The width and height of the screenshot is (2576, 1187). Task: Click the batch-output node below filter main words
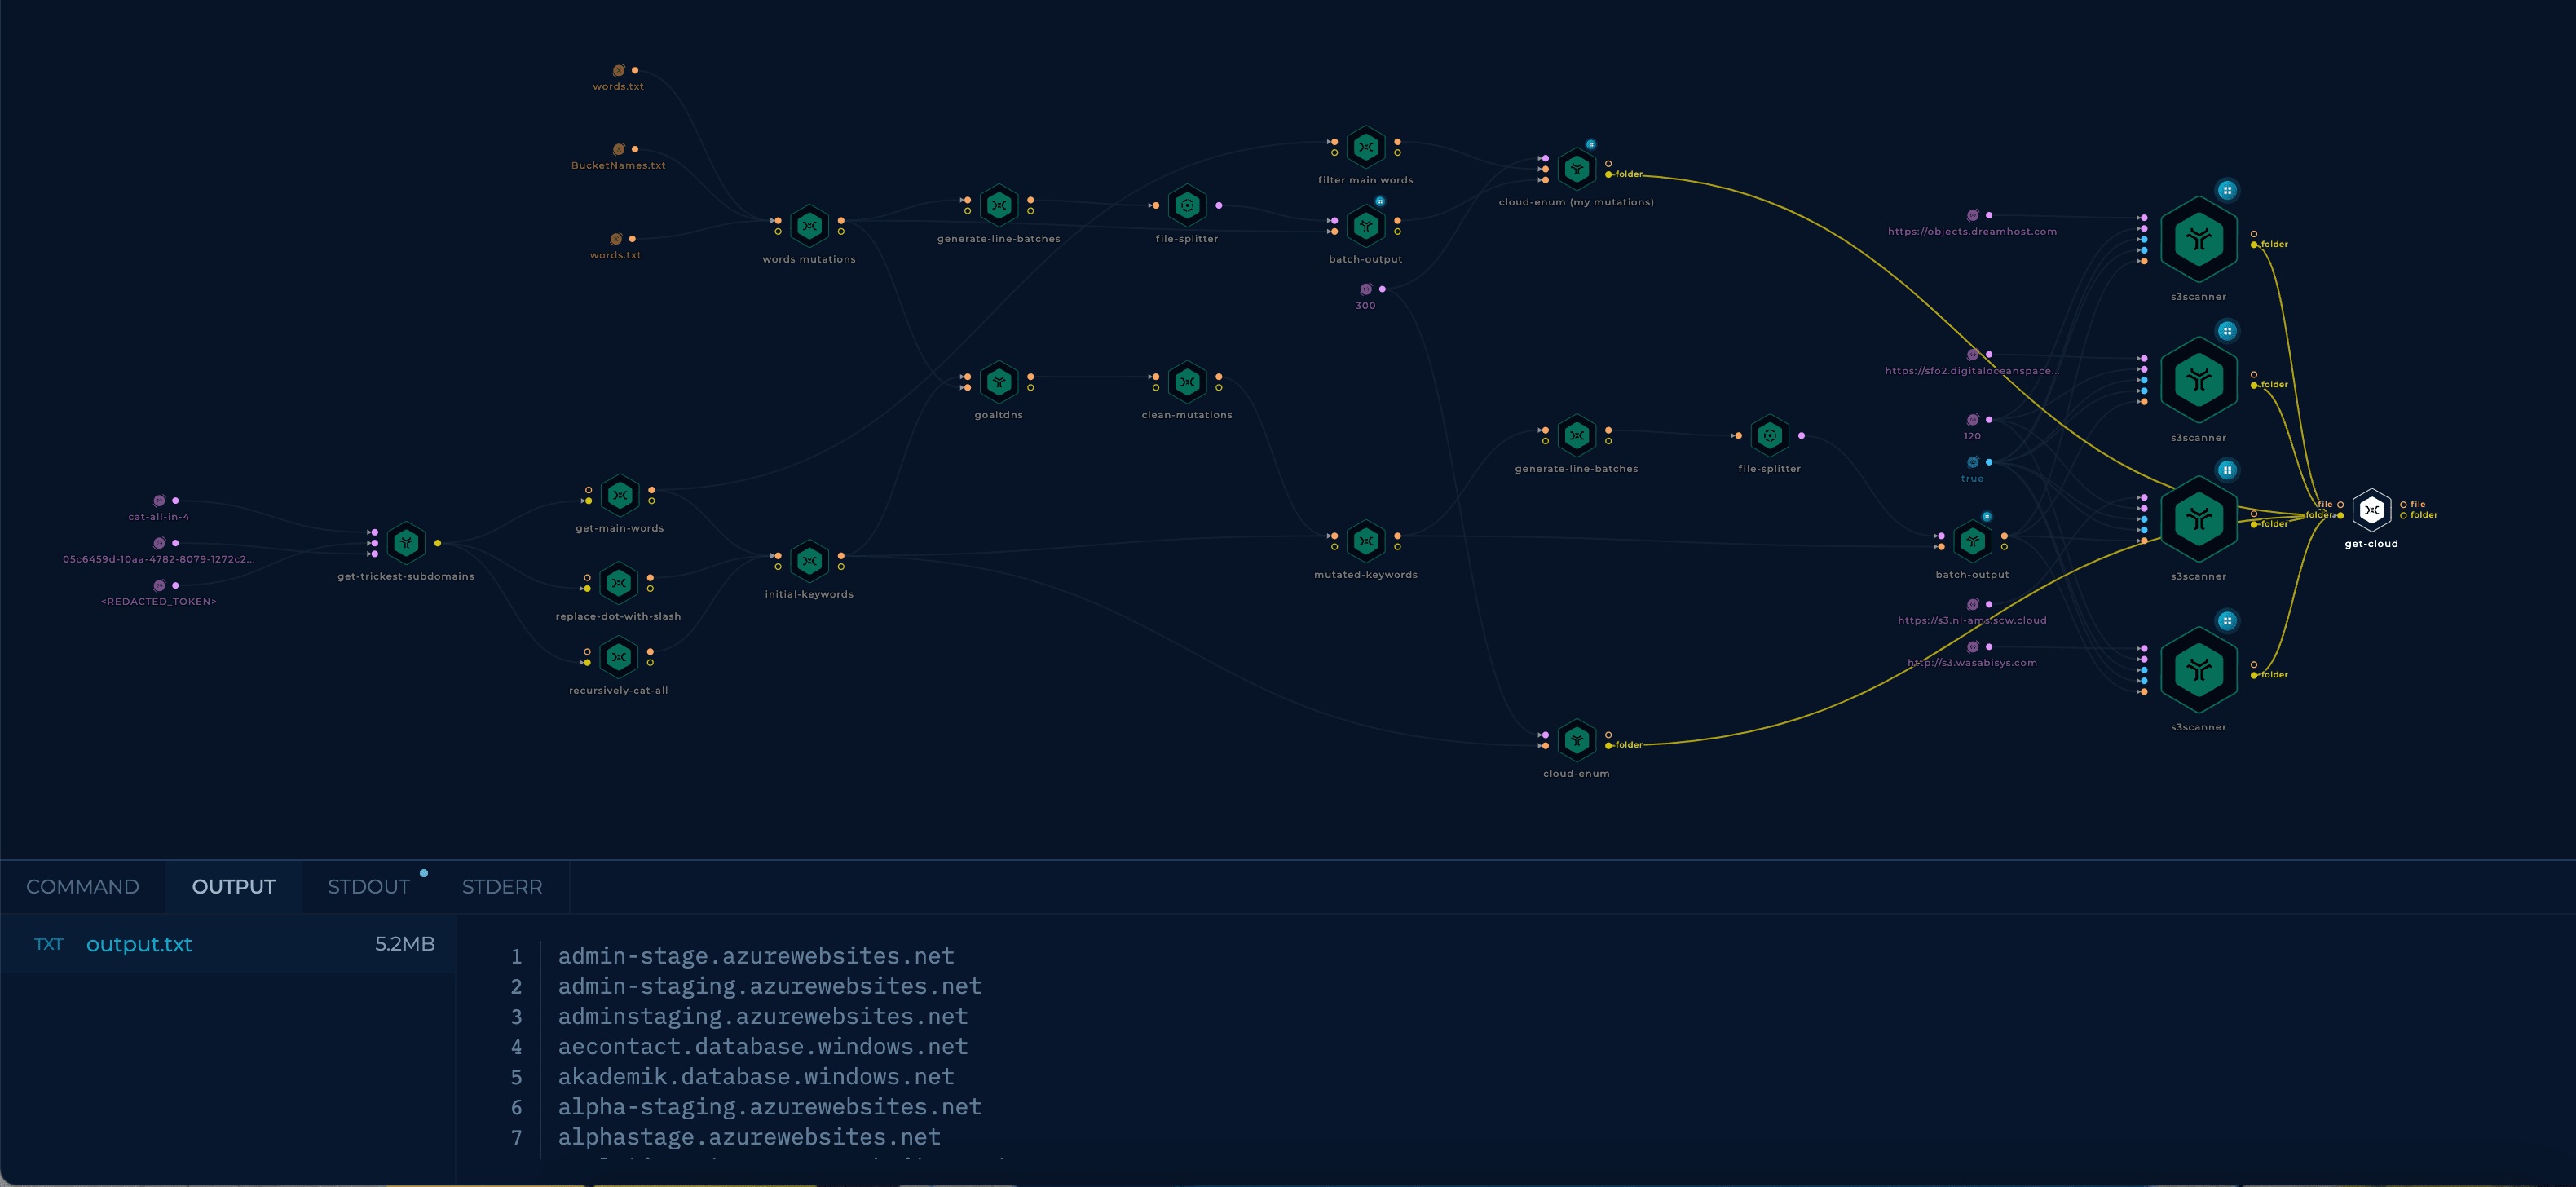click(x=1365, y=226)
